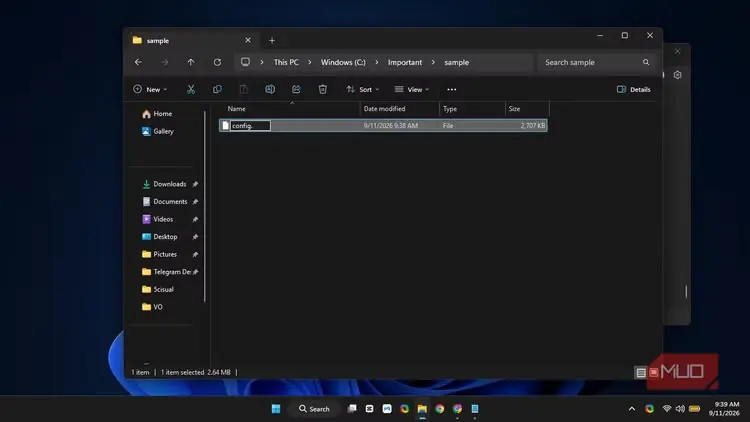Go back with the left arrow

pos(138,62)
